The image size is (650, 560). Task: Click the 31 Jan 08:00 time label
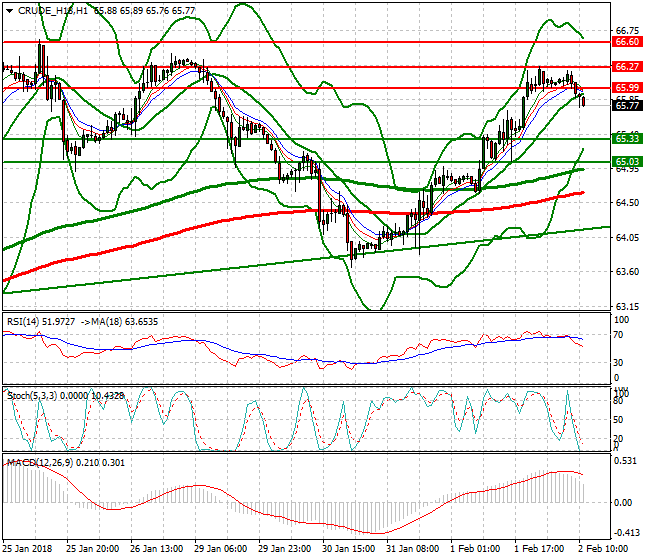[x=412, y=549]
